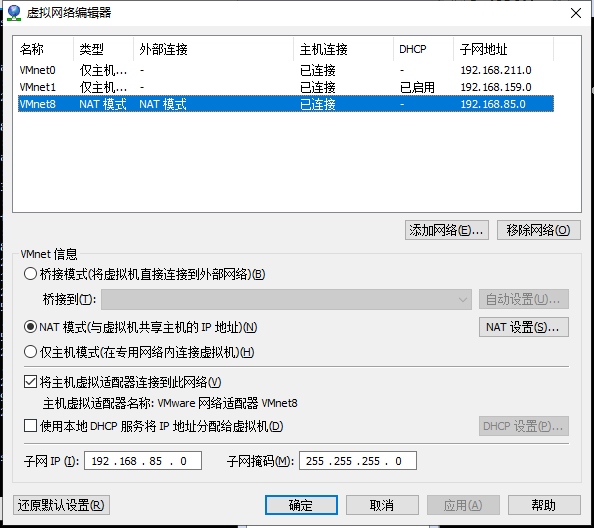The image size is (594, 528).
Task: Open NAT 设置 dialog
Action: coord(524,327)
